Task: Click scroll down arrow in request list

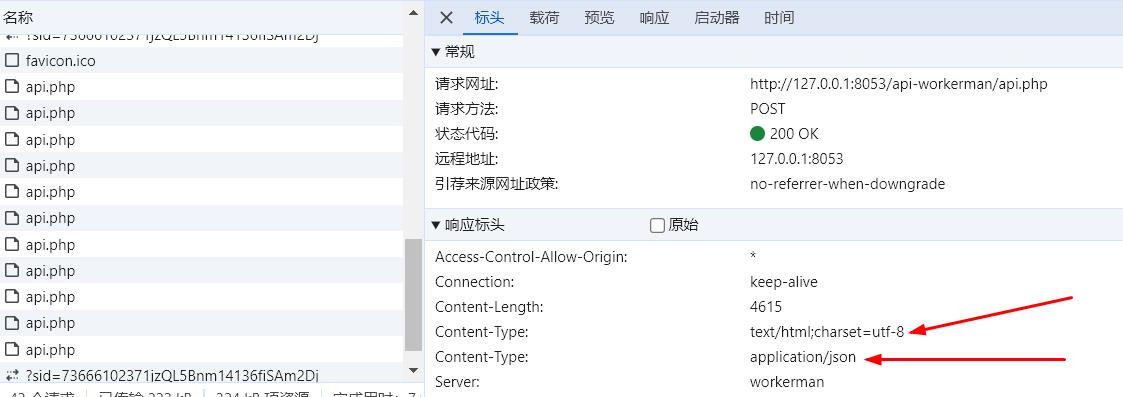Action: coord(413,370)
